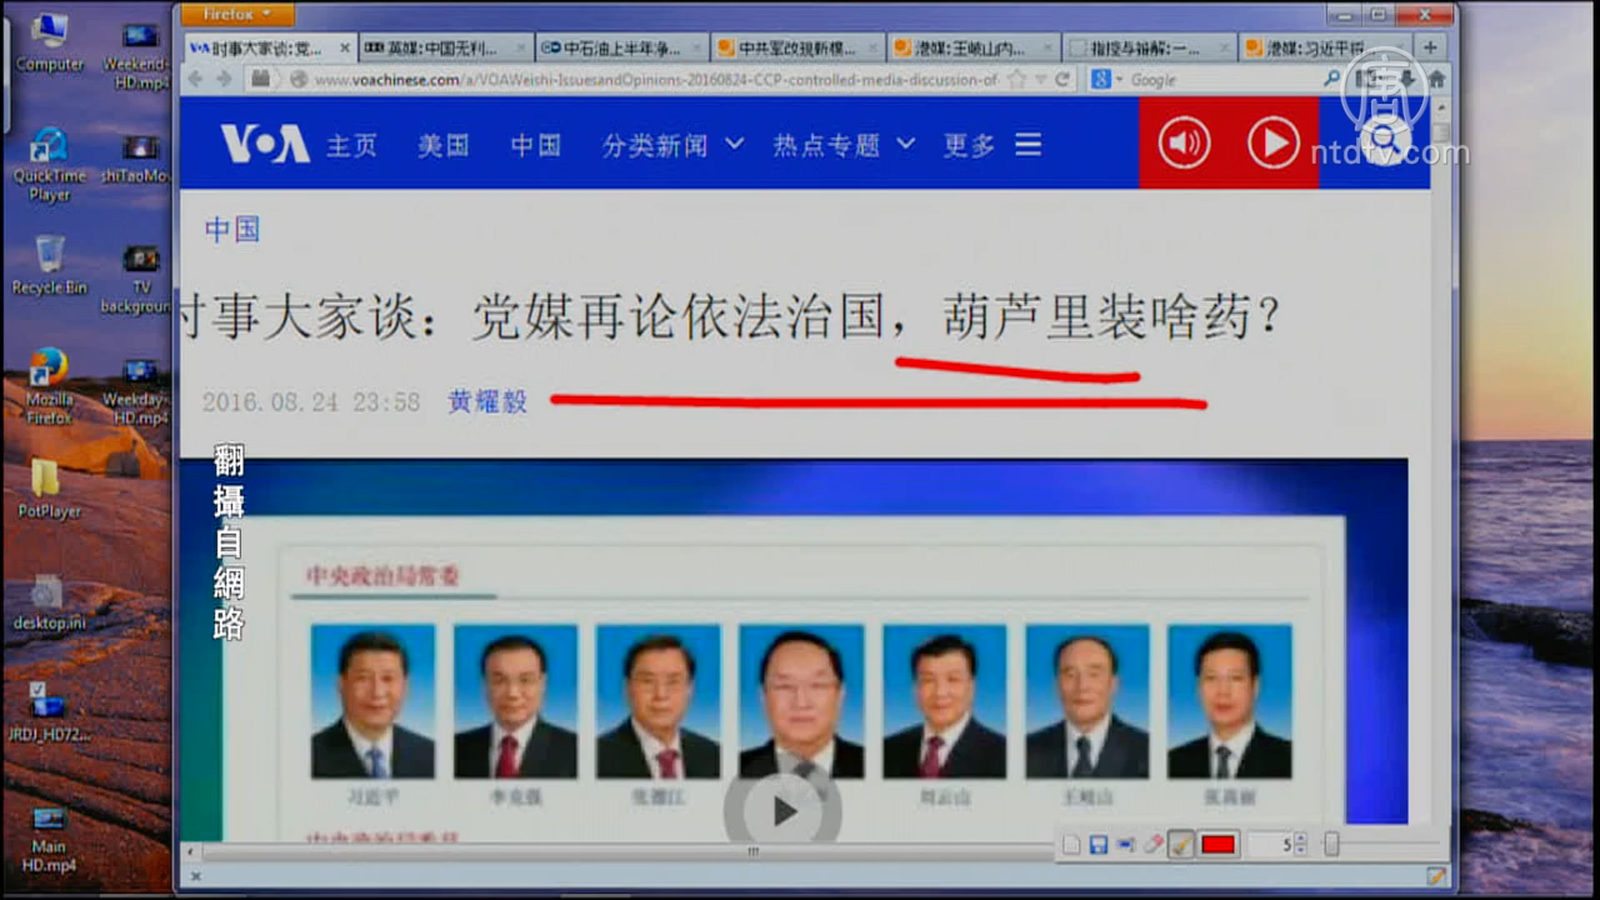Viewport: 1600px width, 900px height.
Task: Bookmark page with the star icon
Action: click(x=1017, y=79)
